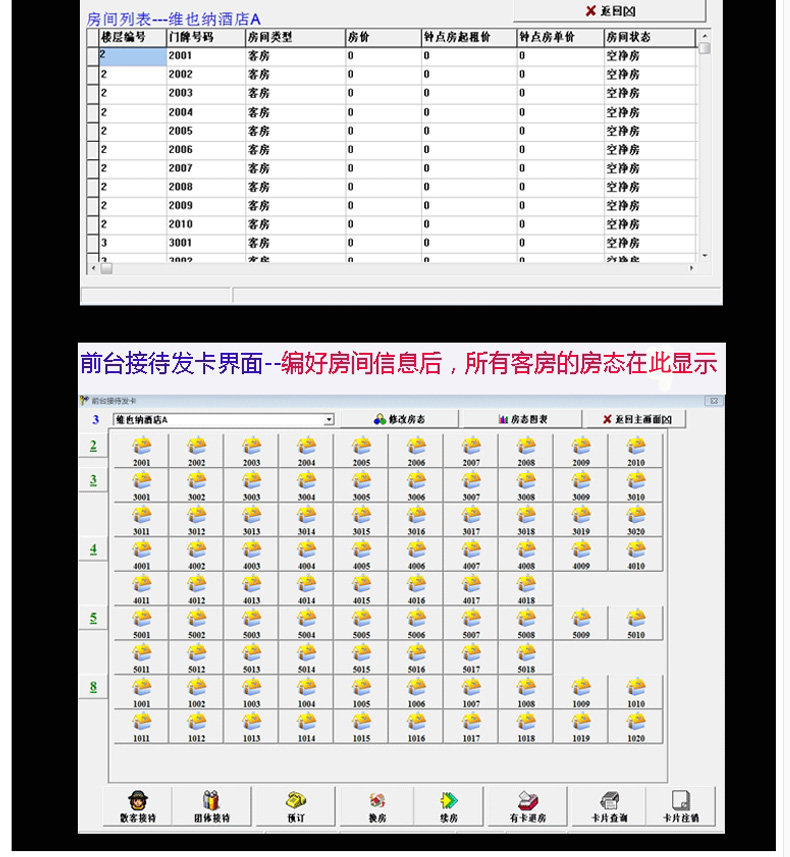
Task: Select room 1020 icon
Action: pos(636,726)
